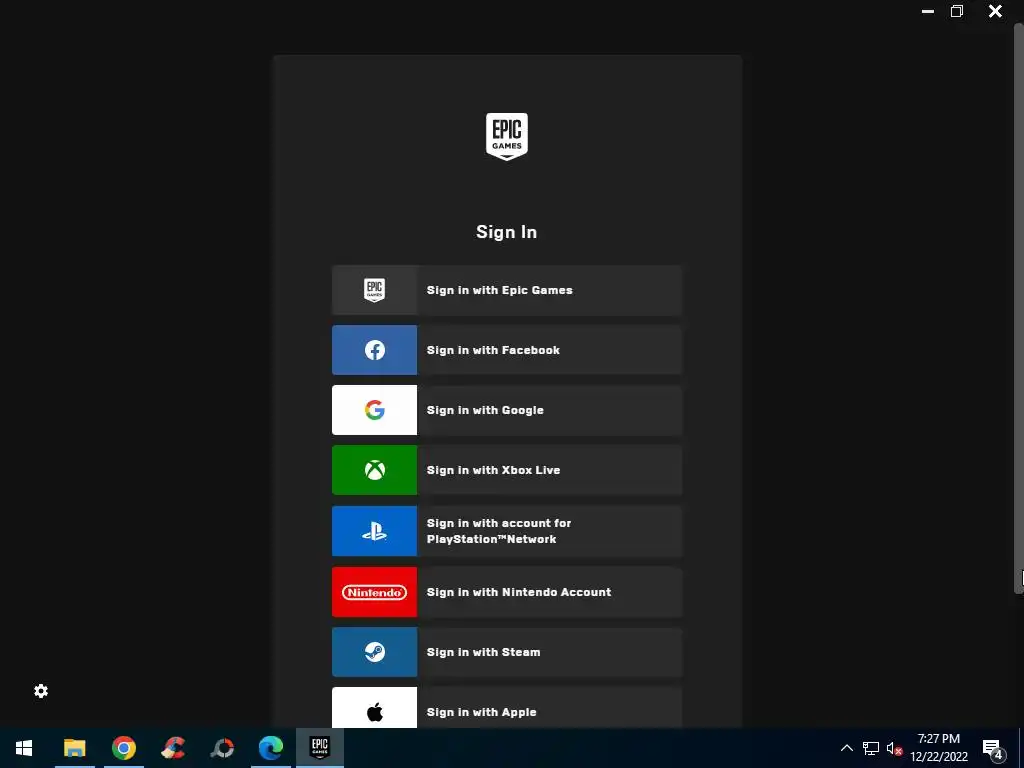The height and width of the screenshot is (768, 1024).
Task: Choose Sign in with Nintendo Account
Action: point(507,592)
